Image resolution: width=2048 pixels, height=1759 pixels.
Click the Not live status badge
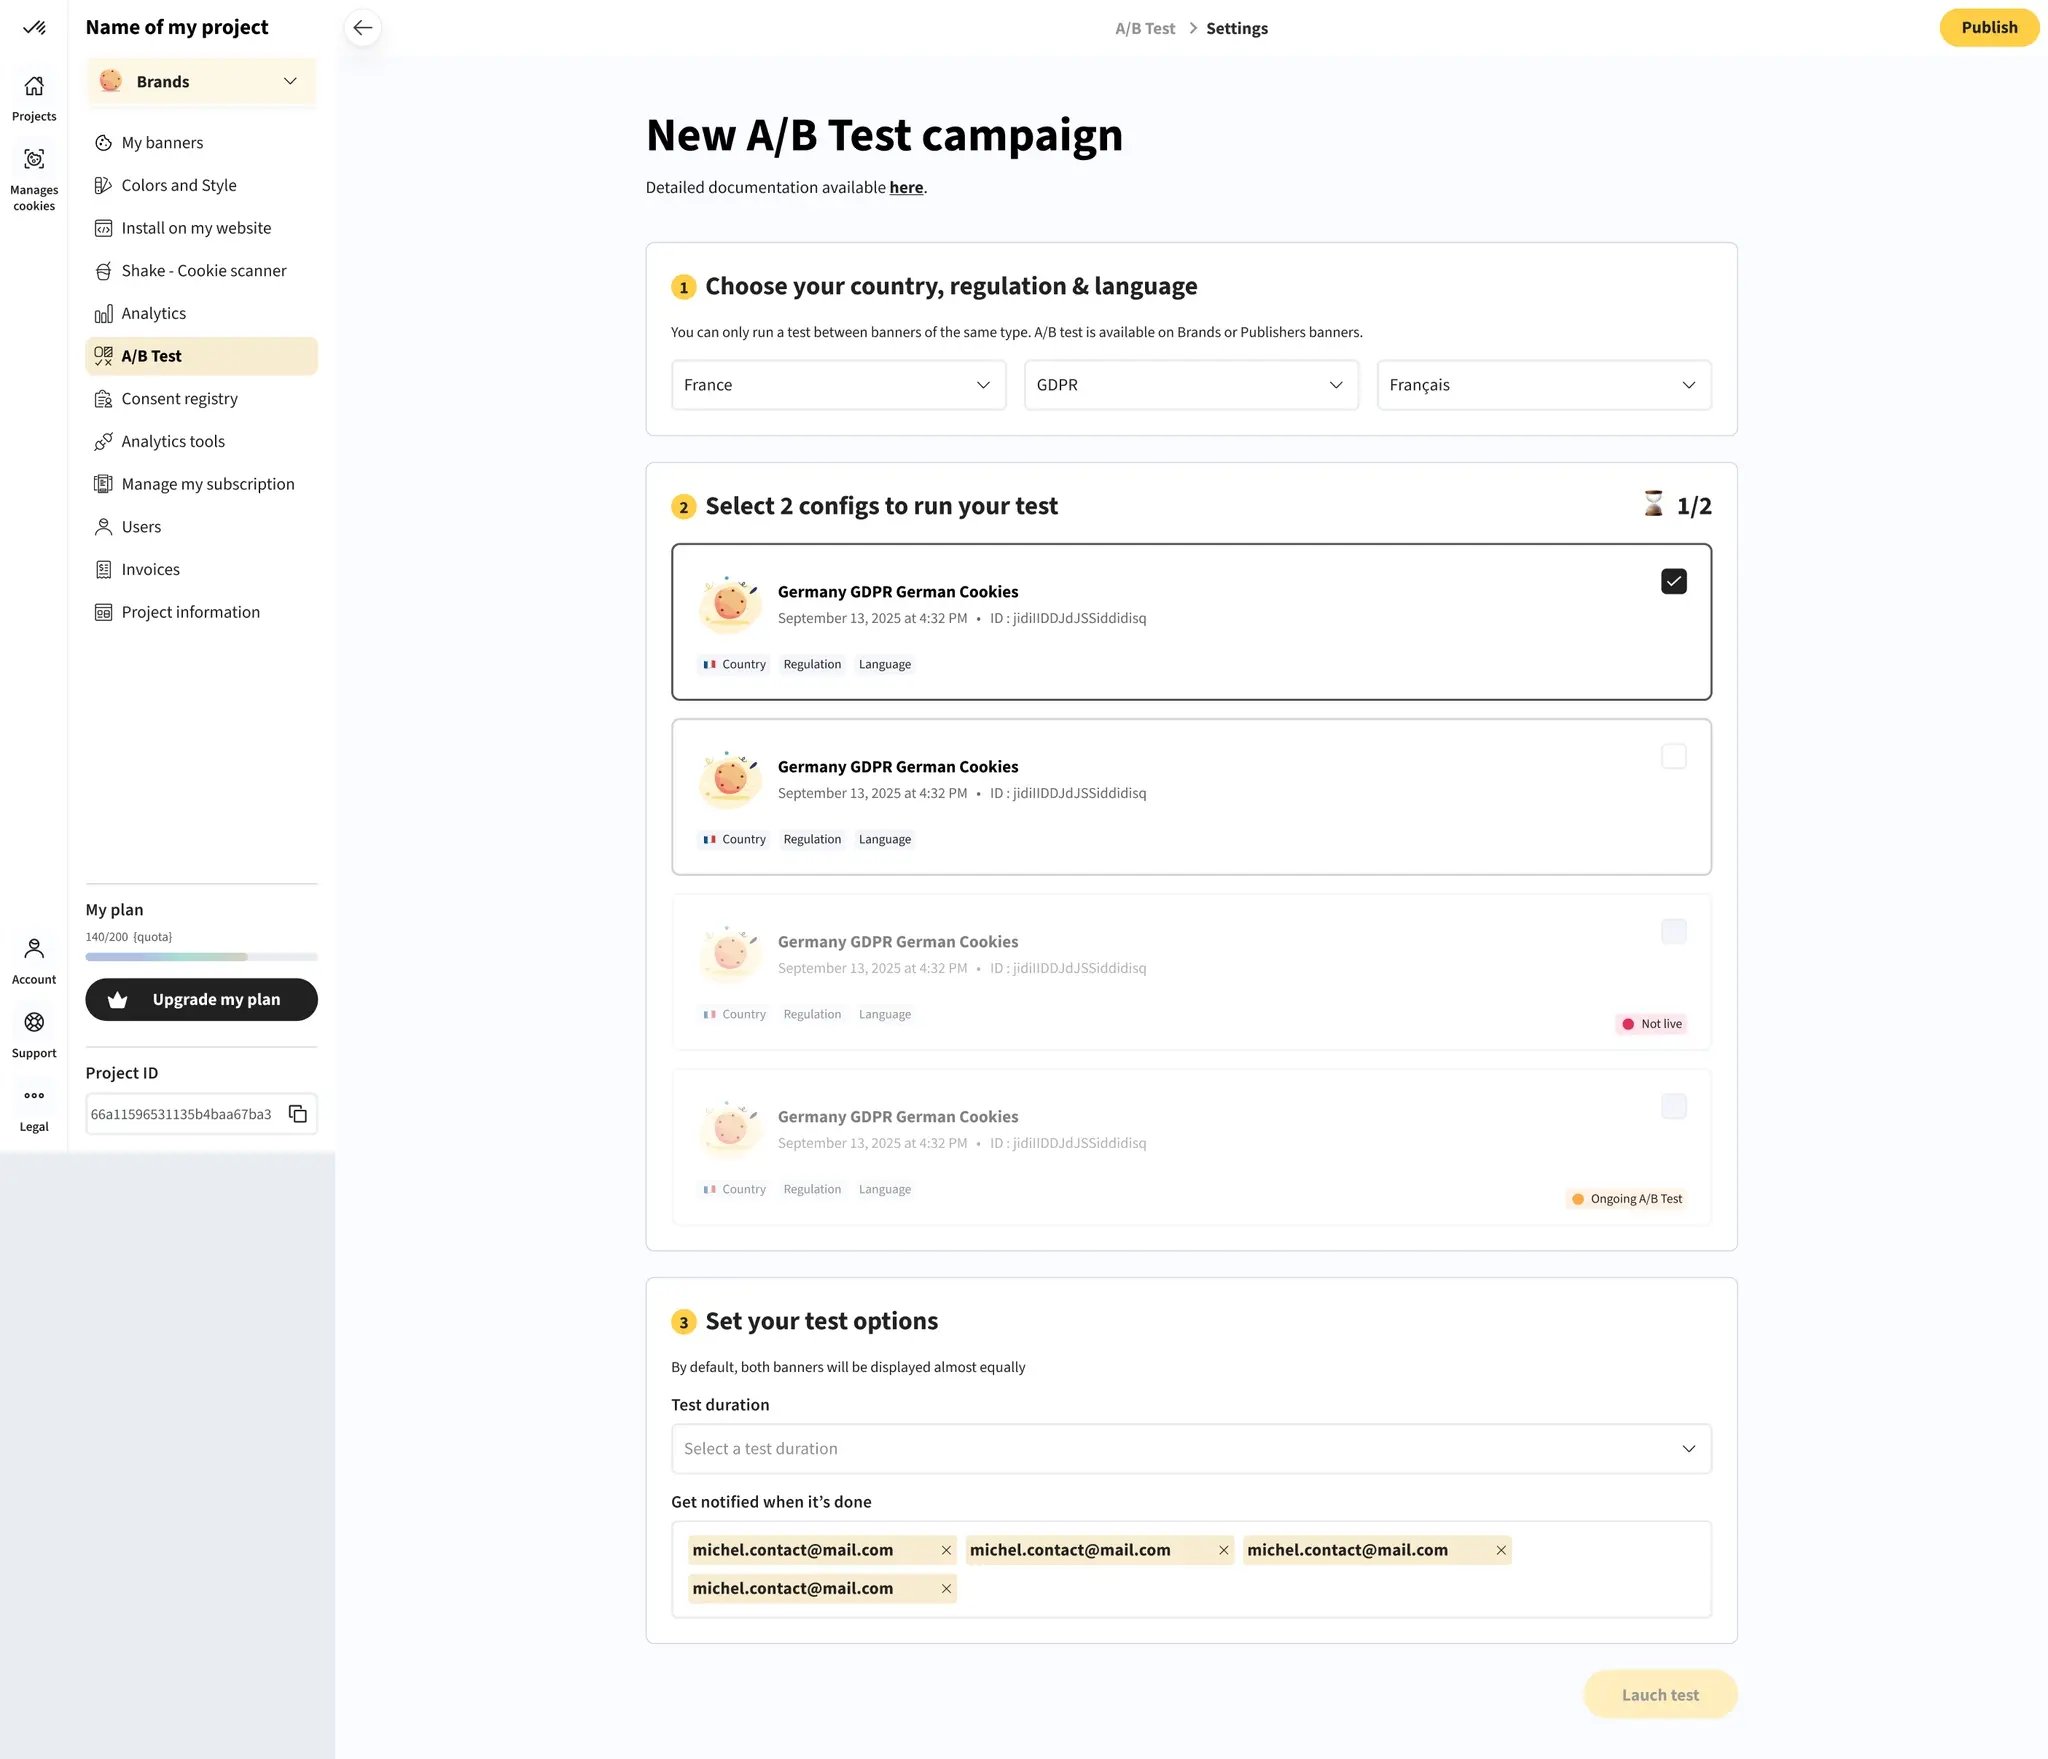pyautogui.click(x=1651, y=1024)
